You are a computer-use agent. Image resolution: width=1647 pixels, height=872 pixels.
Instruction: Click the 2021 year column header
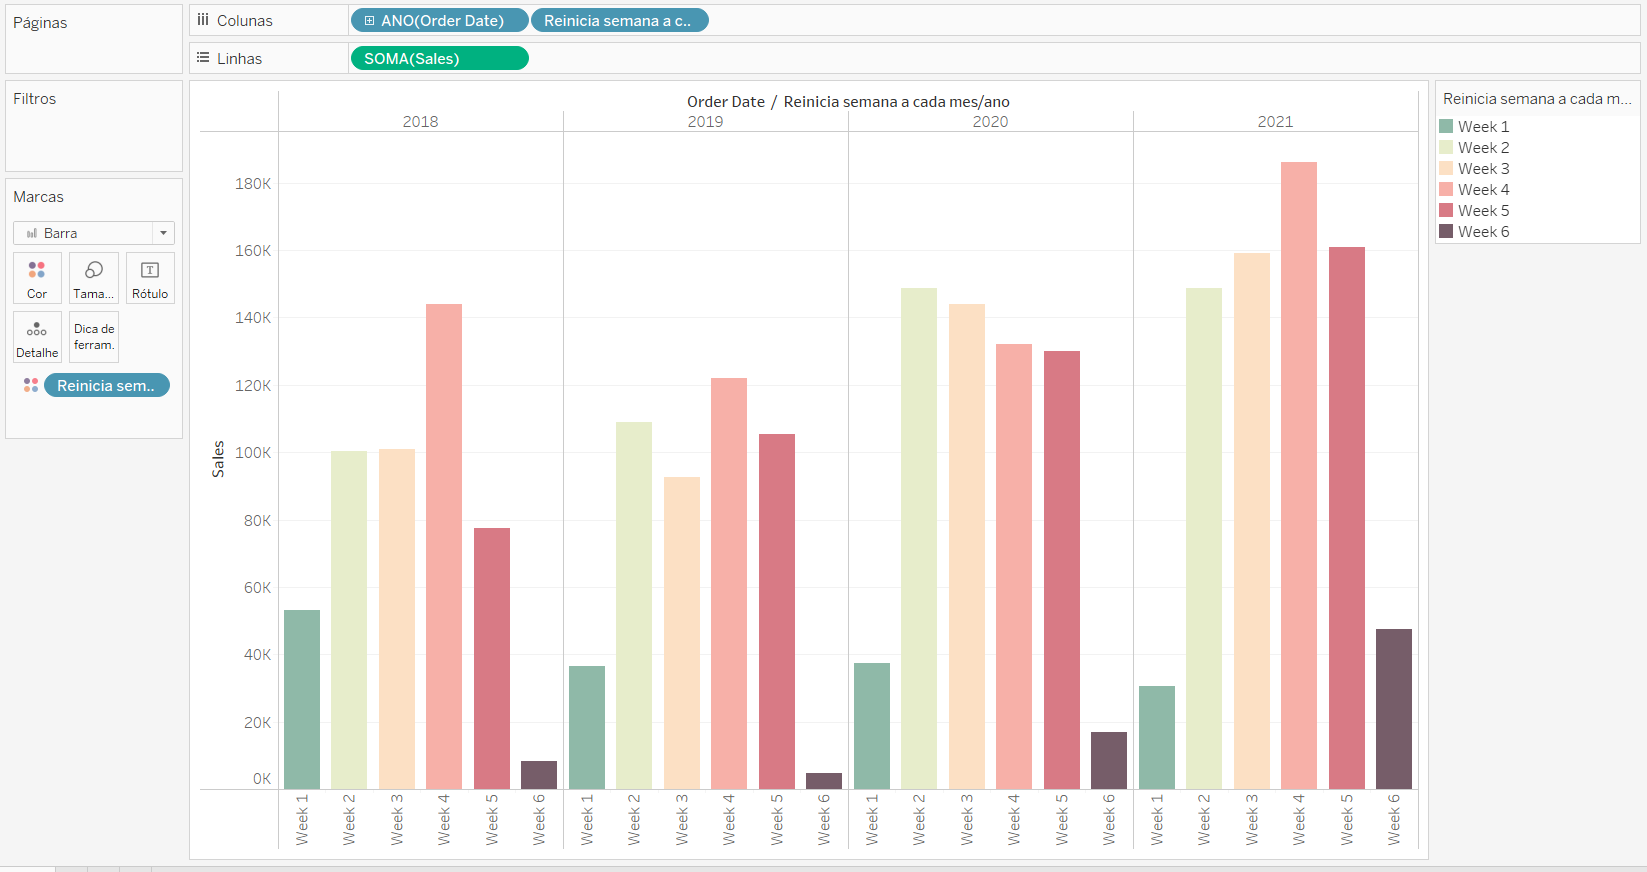pos(1275,121)
